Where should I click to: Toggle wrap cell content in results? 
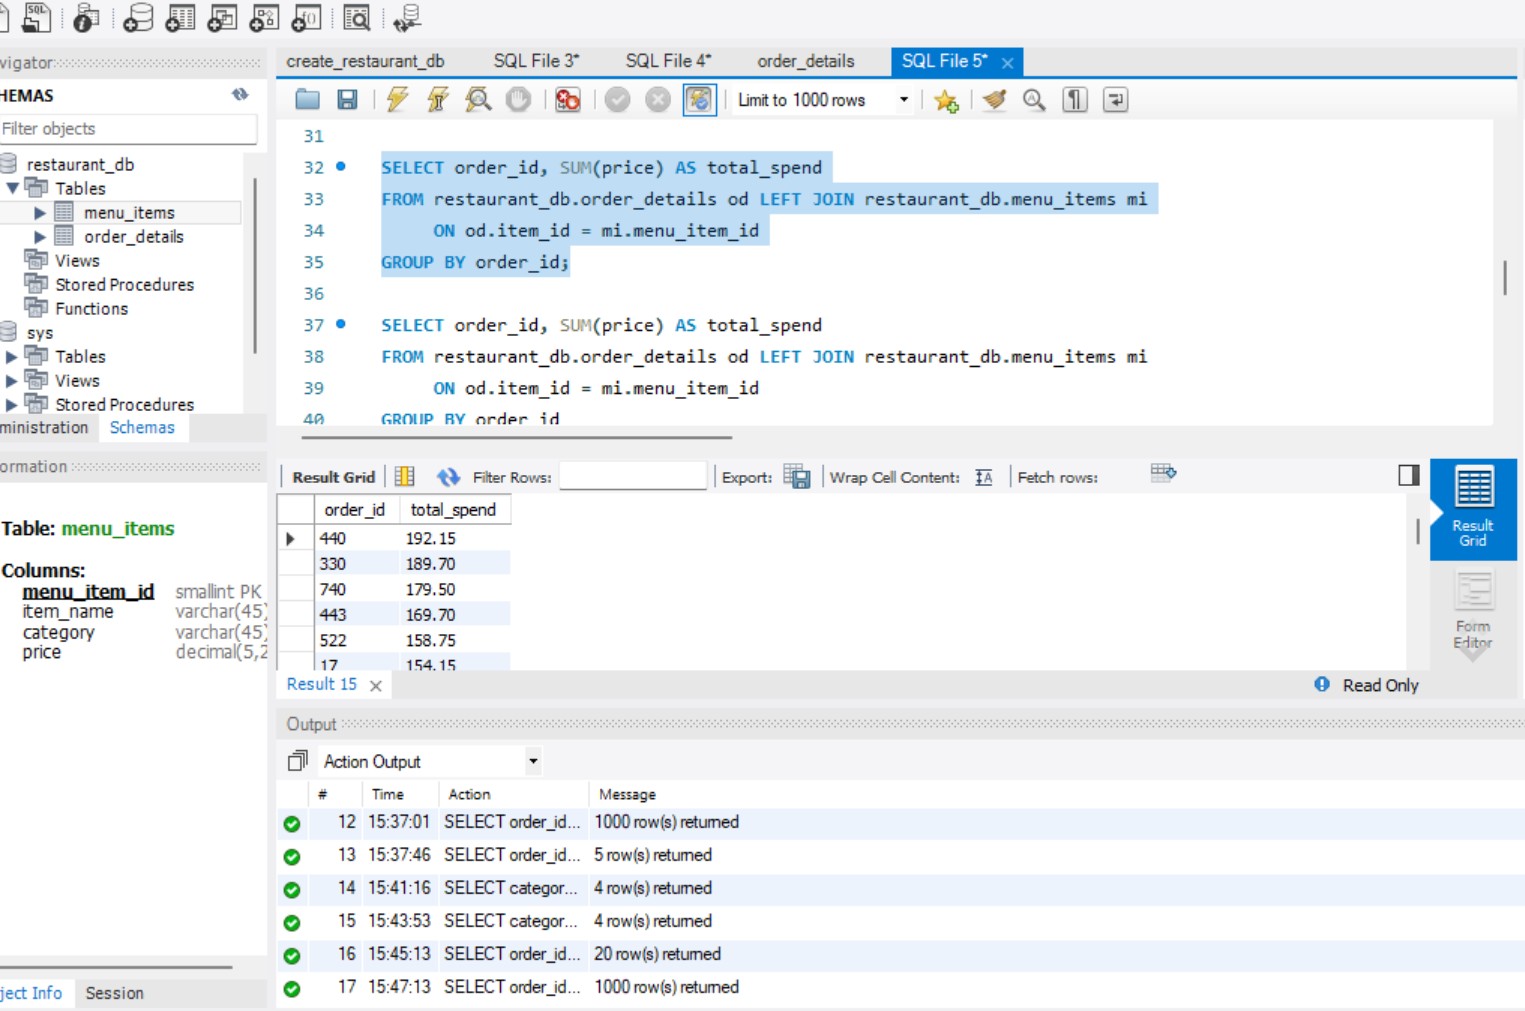pos(984,477)
